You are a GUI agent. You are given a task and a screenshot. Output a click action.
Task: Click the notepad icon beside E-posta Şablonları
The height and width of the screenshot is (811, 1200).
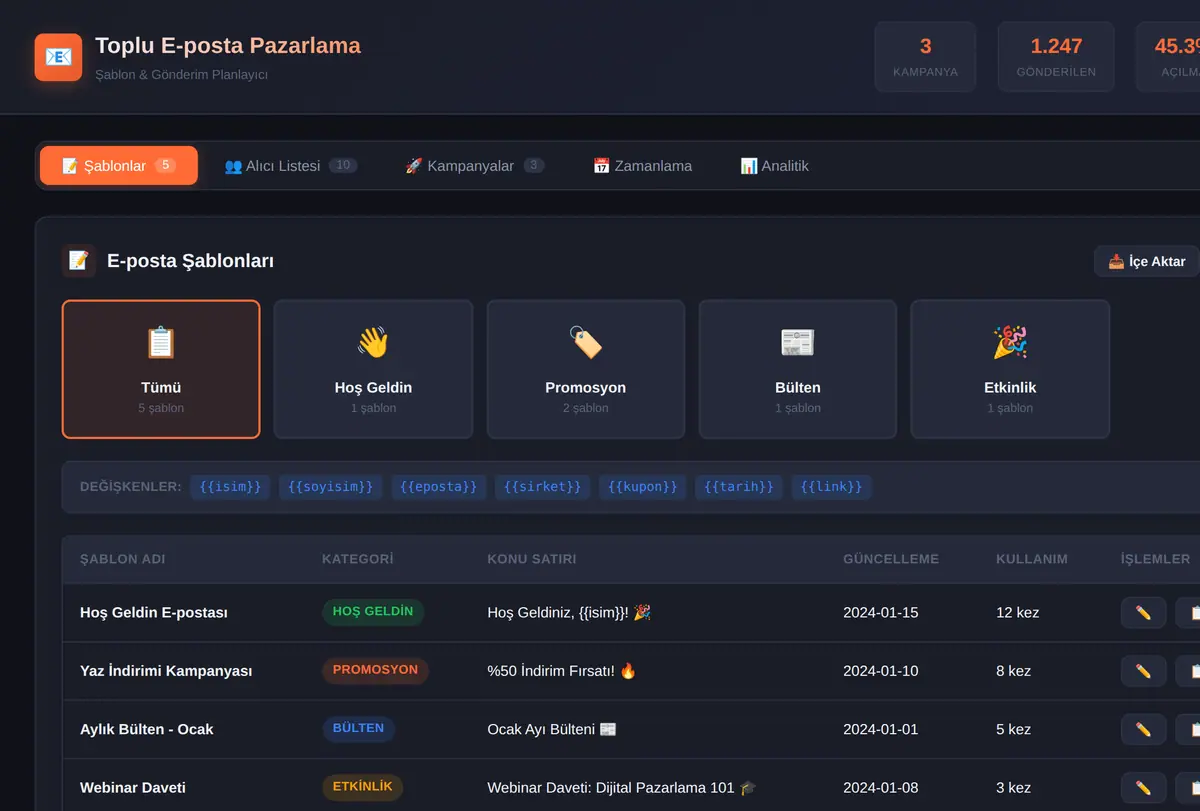click(78, 261)
